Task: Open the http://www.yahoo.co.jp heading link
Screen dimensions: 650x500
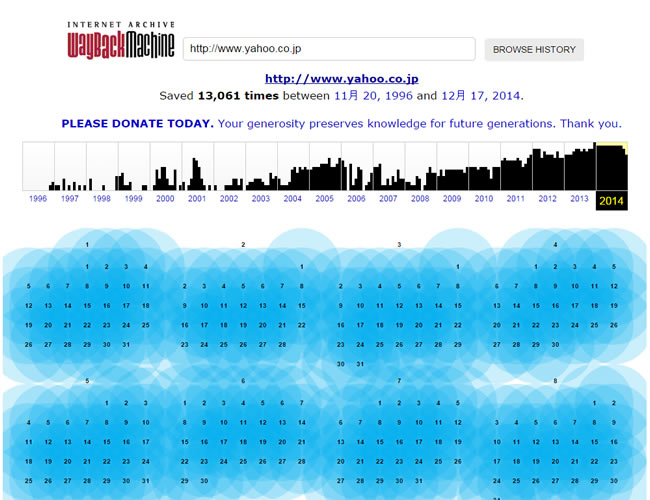Action: (x=342, y=79)
